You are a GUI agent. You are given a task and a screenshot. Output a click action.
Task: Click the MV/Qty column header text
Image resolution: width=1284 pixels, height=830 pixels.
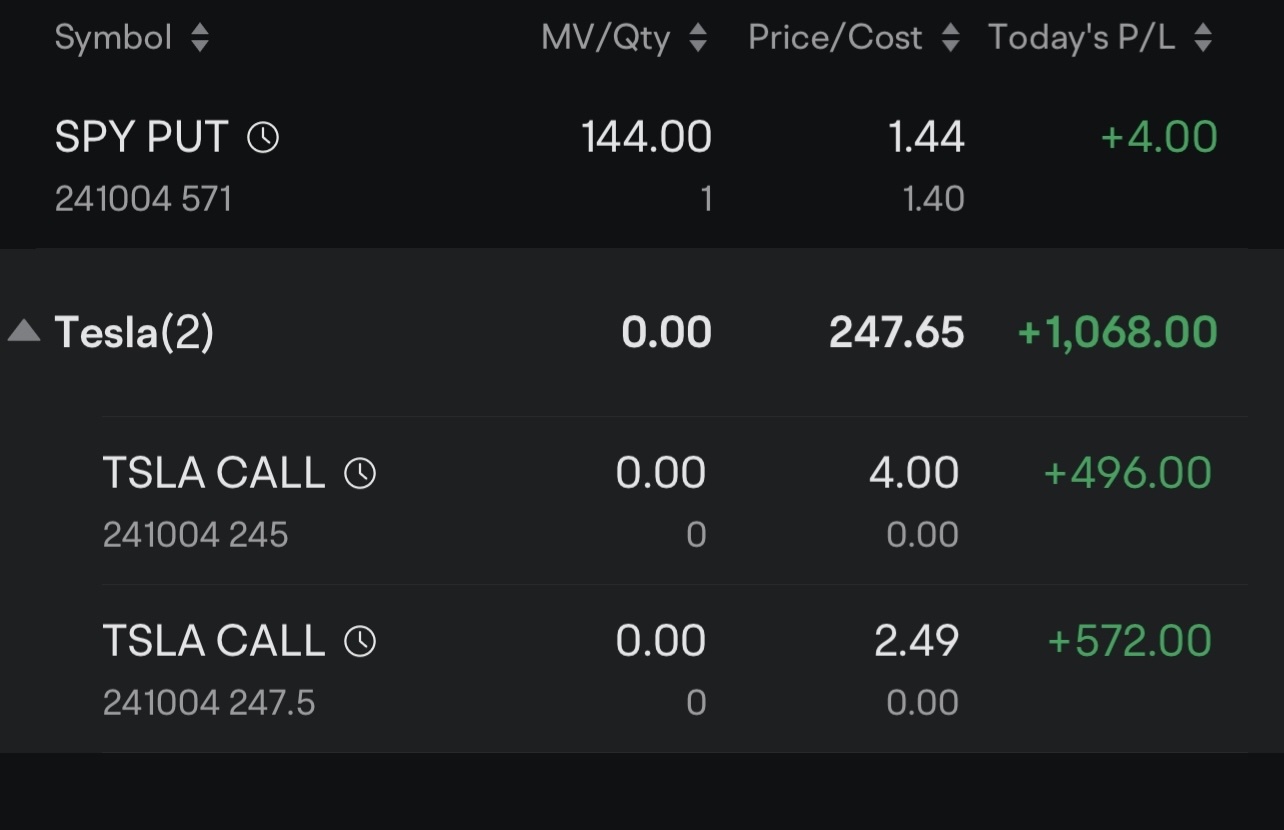[x=606, y=38]
